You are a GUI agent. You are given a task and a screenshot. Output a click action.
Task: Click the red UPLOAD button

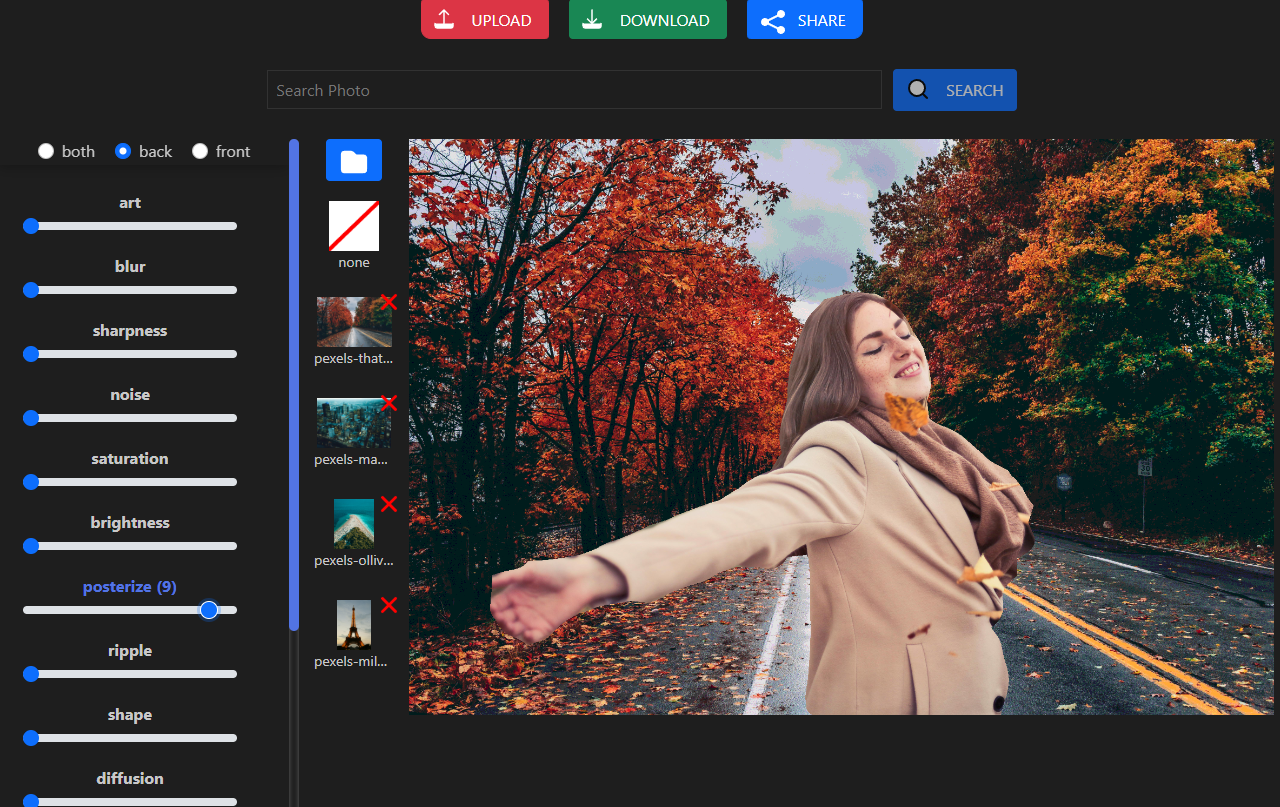click(485, 20)
